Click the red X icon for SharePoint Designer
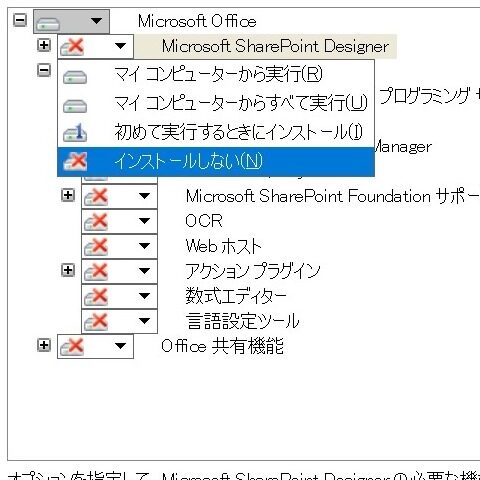The height and width of the screenshot is (480, 480). pyautogui.click(x=72, y=46)
